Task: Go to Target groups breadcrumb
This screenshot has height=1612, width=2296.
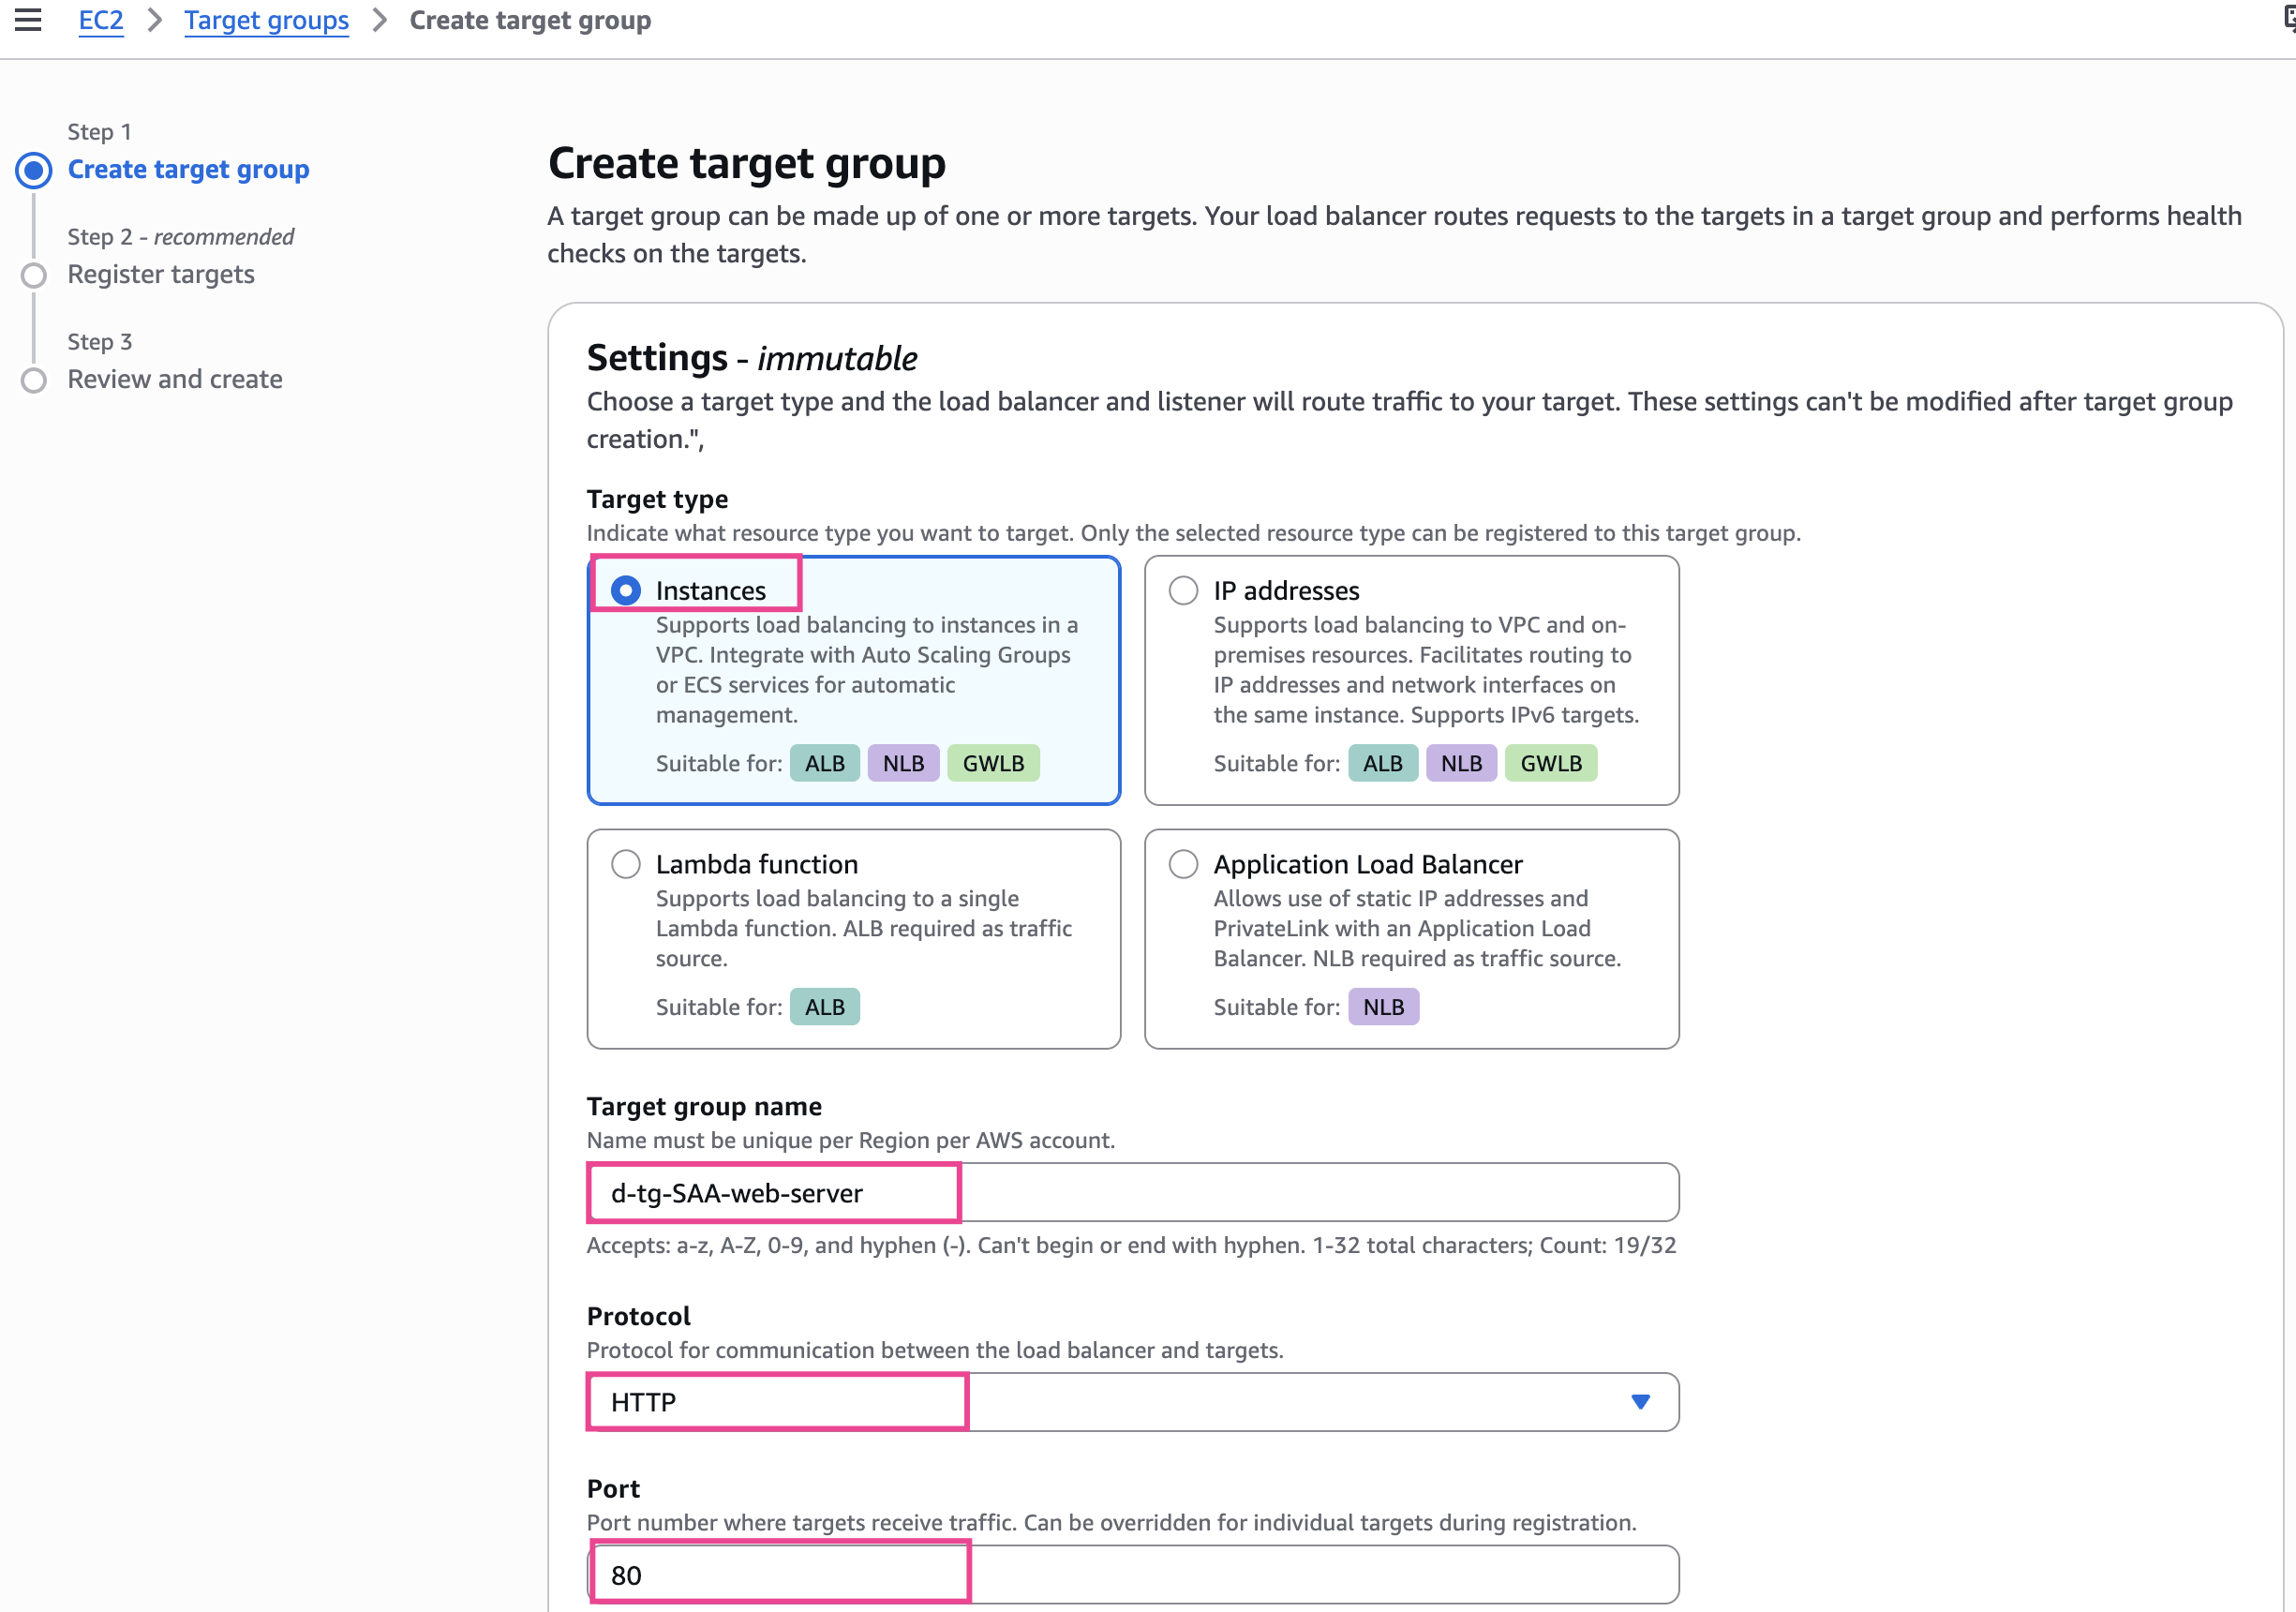Action: [x=266, y=20]
